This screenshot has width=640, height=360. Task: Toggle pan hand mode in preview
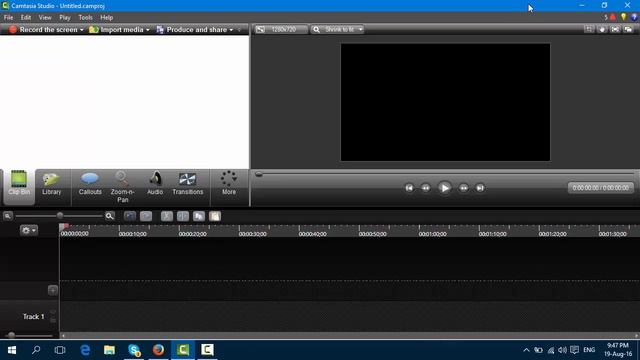coord(602,29)
